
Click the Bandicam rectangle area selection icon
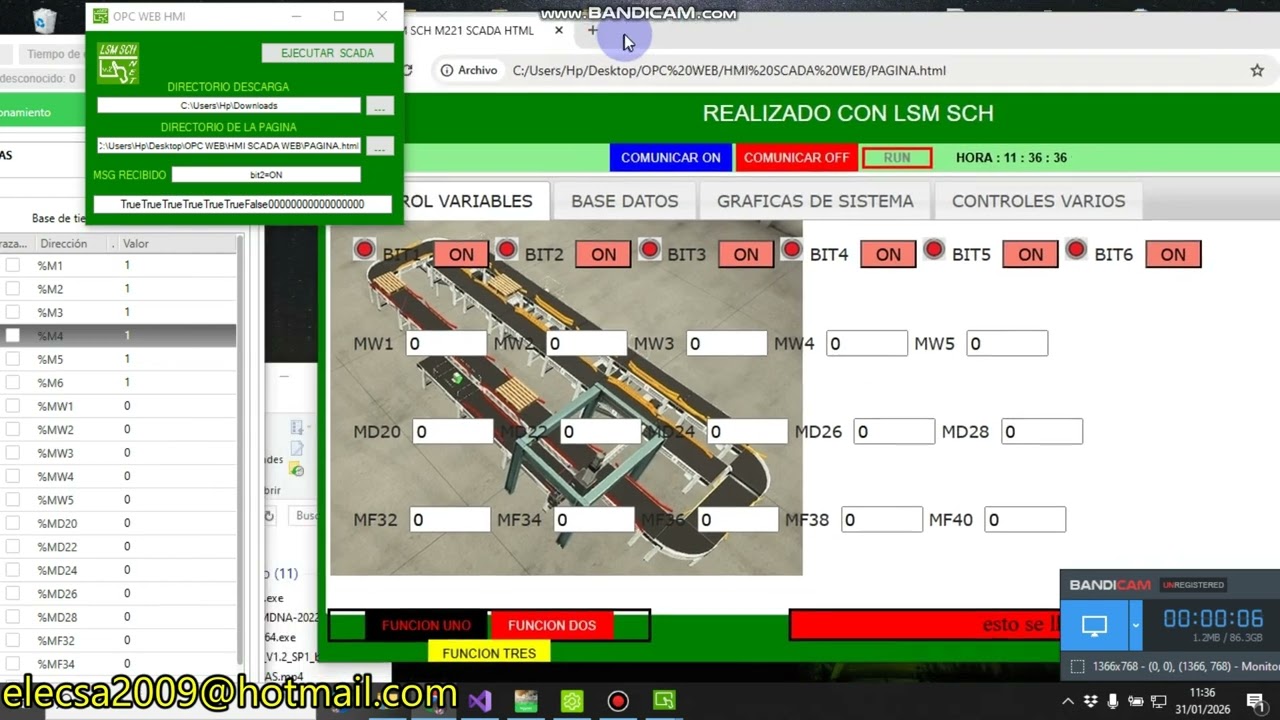[1077, 666]
